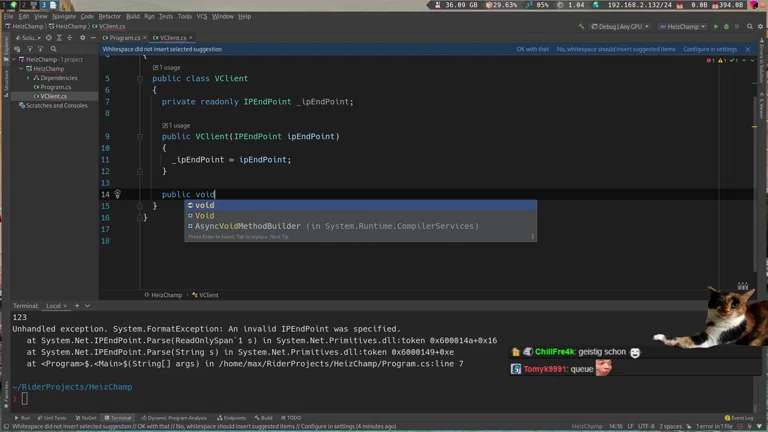The width and height of the screenshot is (768, 432).
Task: Click 'Next Tip' in completion popup
Action: (x=279, y=237)
